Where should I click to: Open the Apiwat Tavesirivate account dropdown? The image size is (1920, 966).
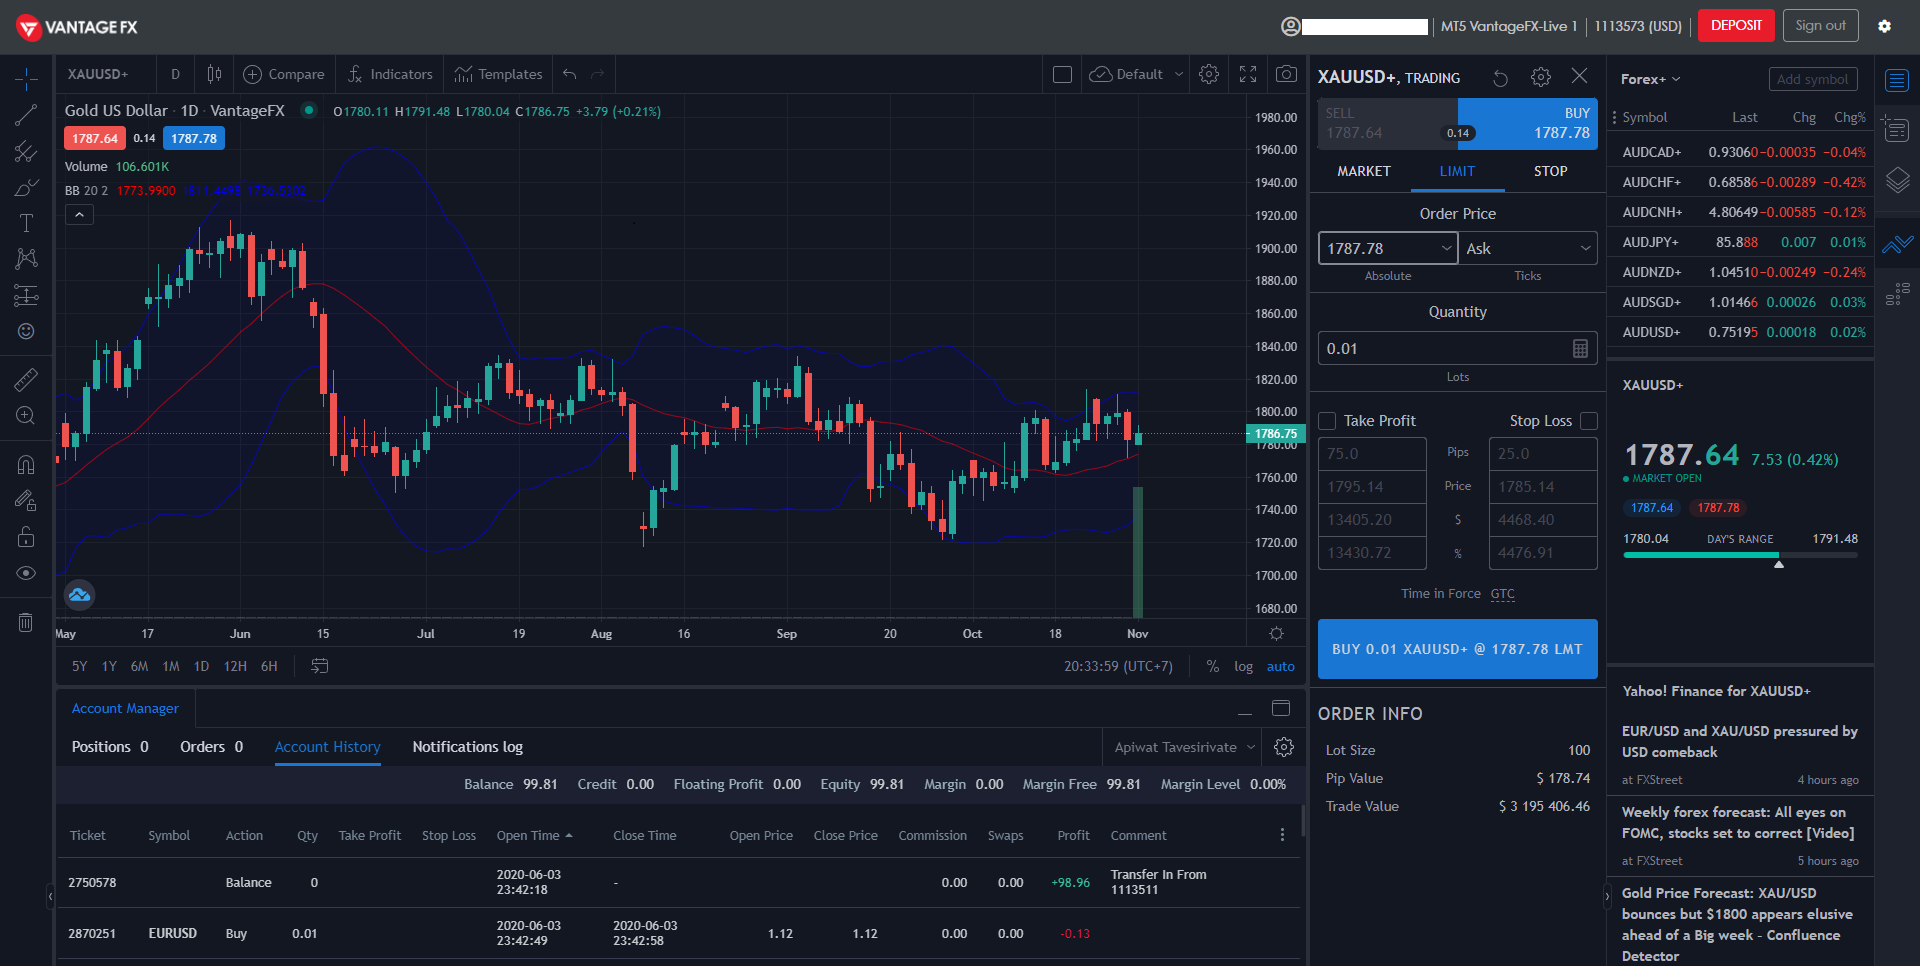click(1184, 747)
